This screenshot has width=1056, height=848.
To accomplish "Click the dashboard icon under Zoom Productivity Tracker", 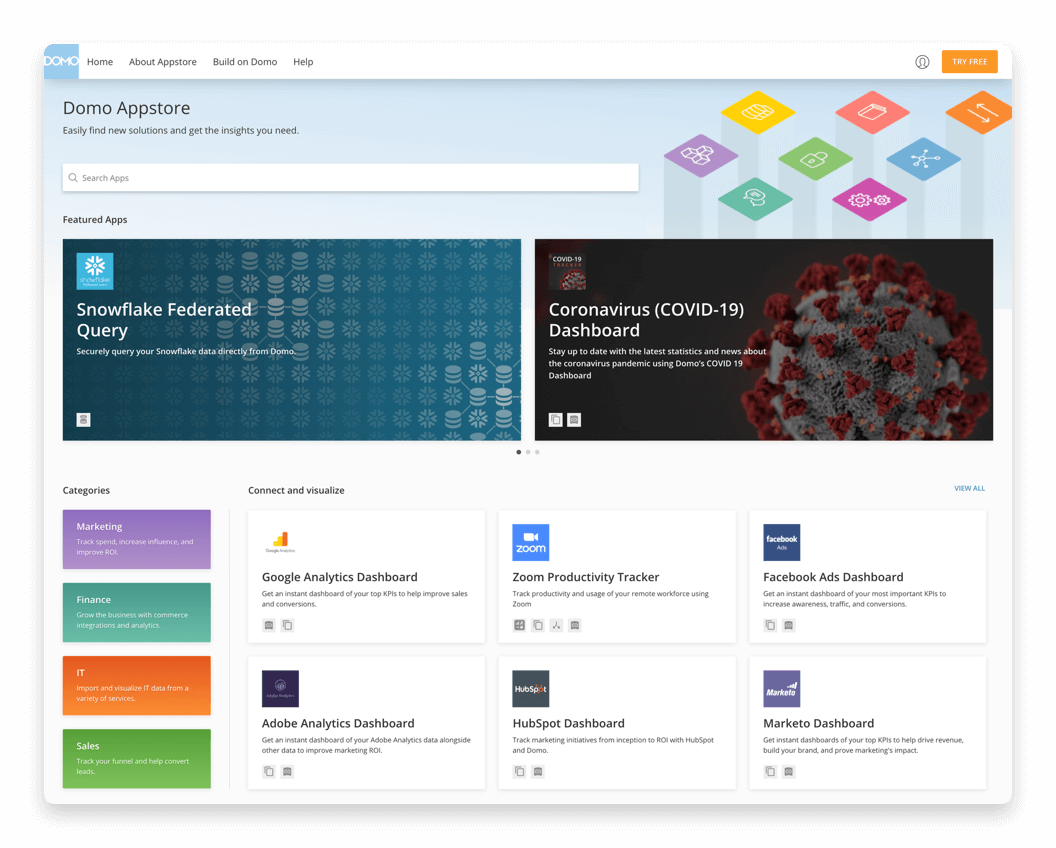I will pyautogui.click(x=574, y=625).
